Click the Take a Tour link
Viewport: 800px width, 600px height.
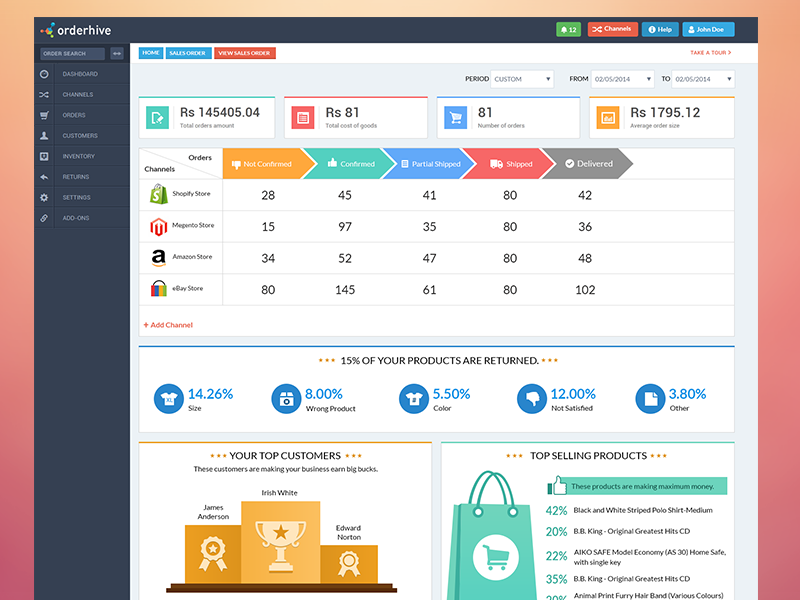(x=711, y=53)
